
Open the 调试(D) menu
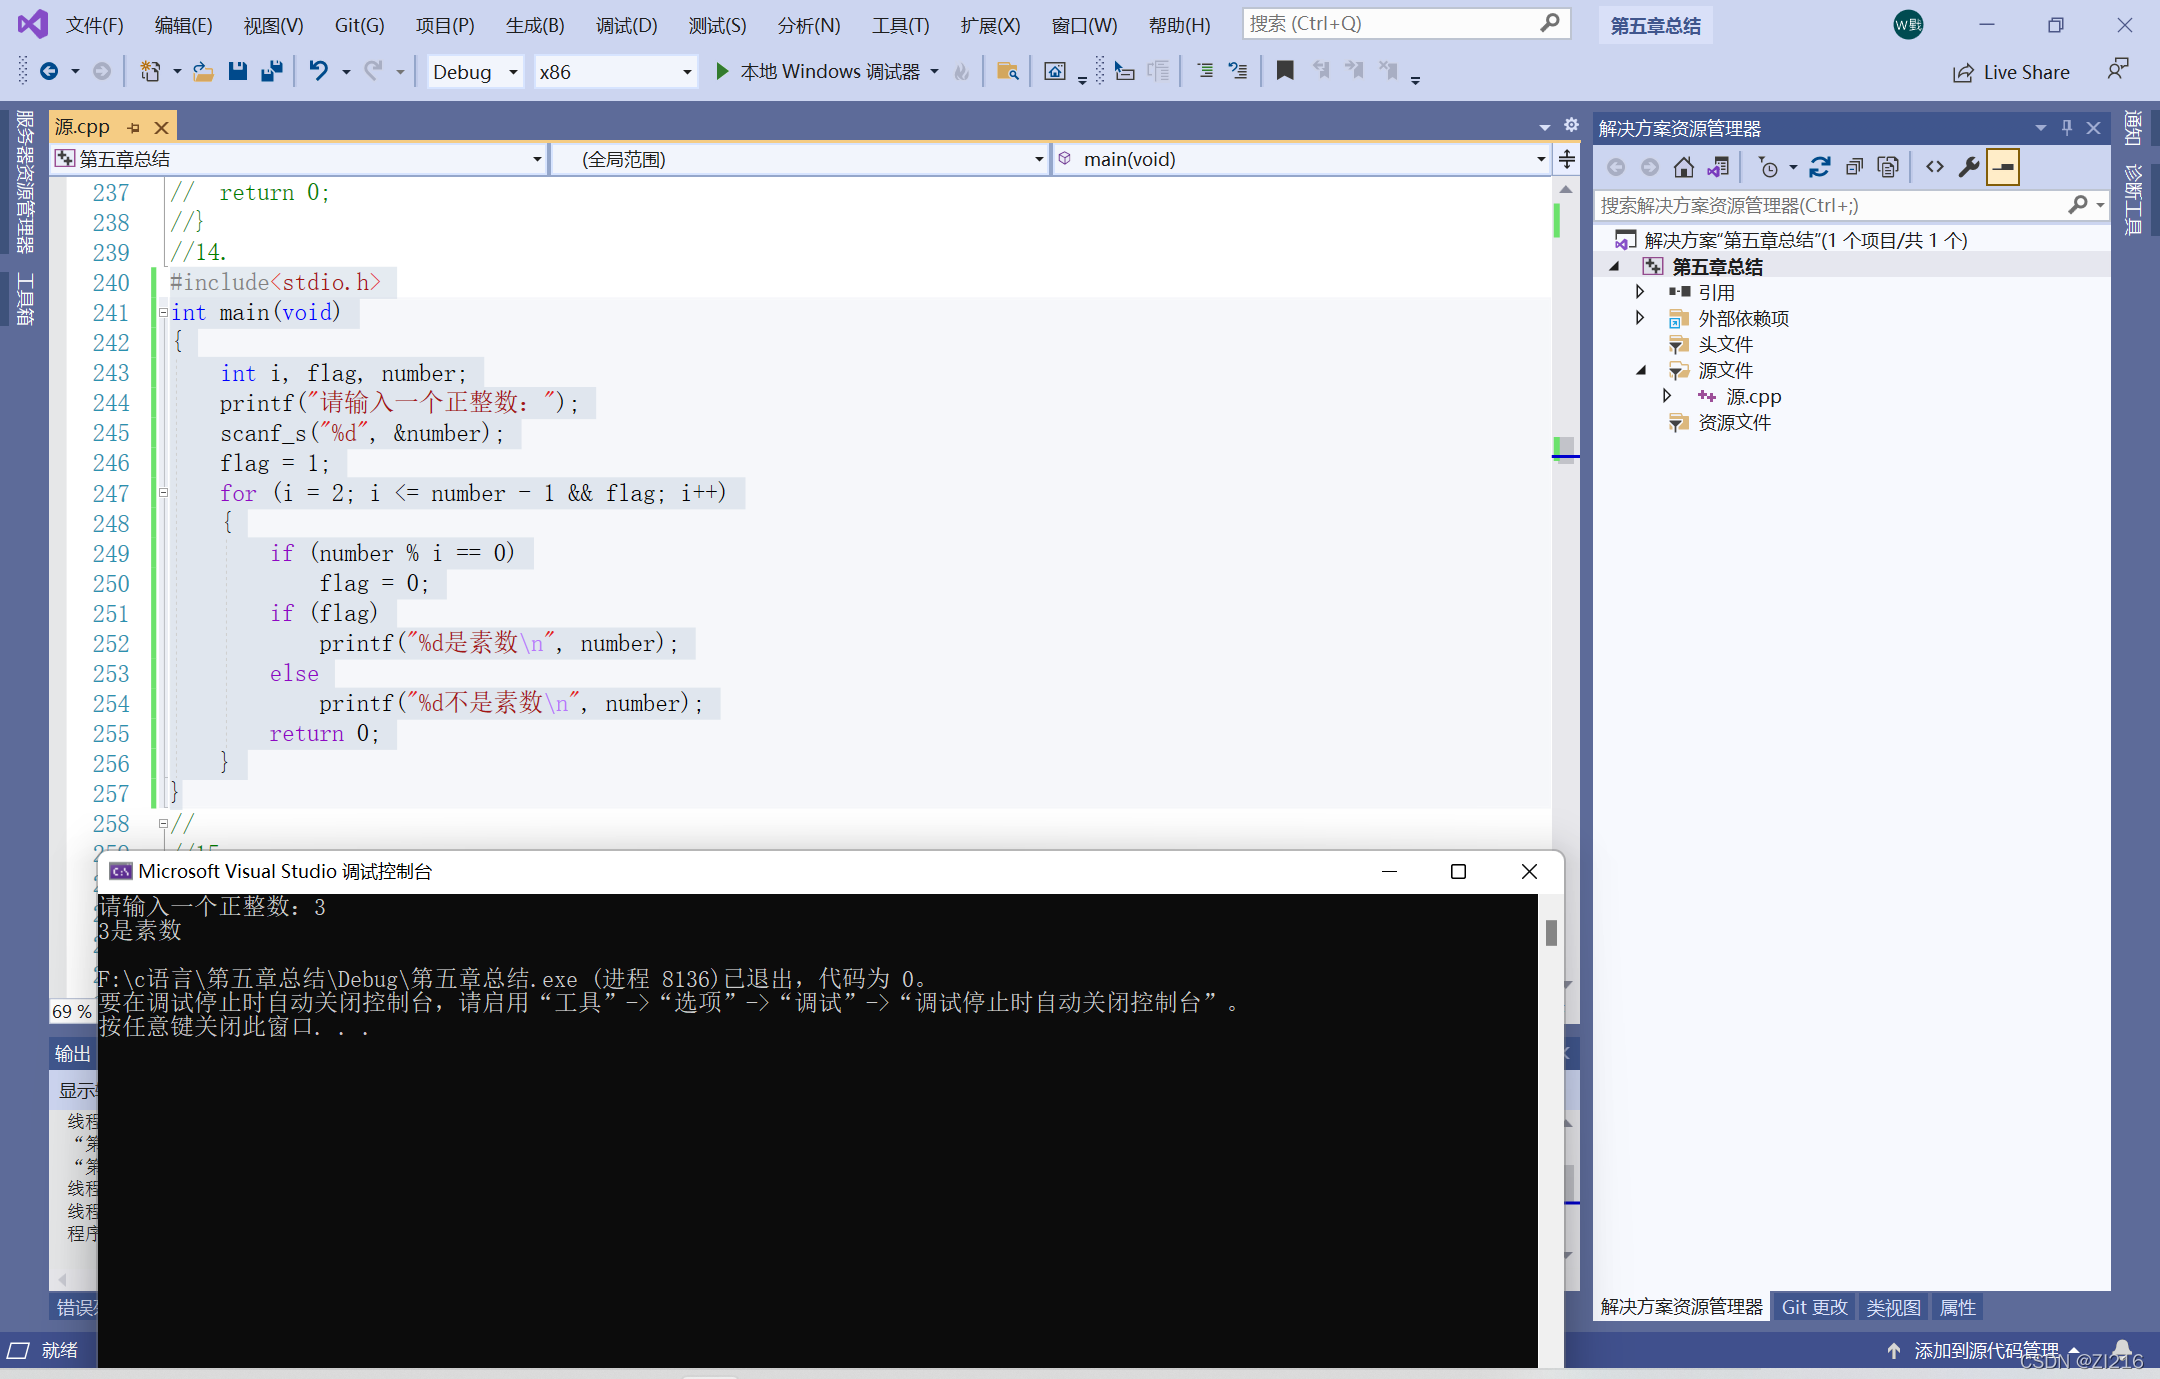626,25
